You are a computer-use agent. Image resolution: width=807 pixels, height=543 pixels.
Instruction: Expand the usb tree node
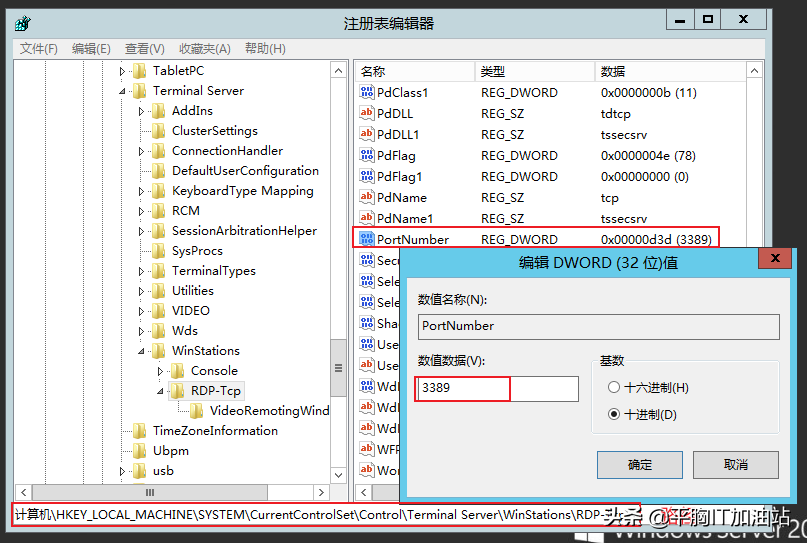click(x=122, y=471)
